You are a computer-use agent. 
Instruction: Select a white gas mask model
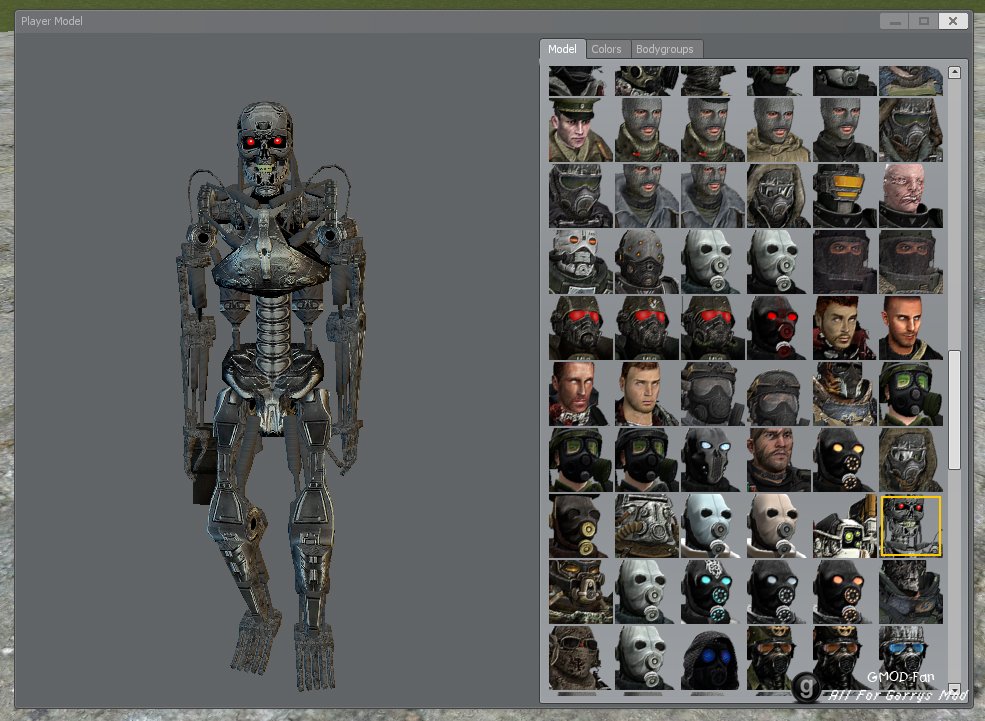click(711, 526)
